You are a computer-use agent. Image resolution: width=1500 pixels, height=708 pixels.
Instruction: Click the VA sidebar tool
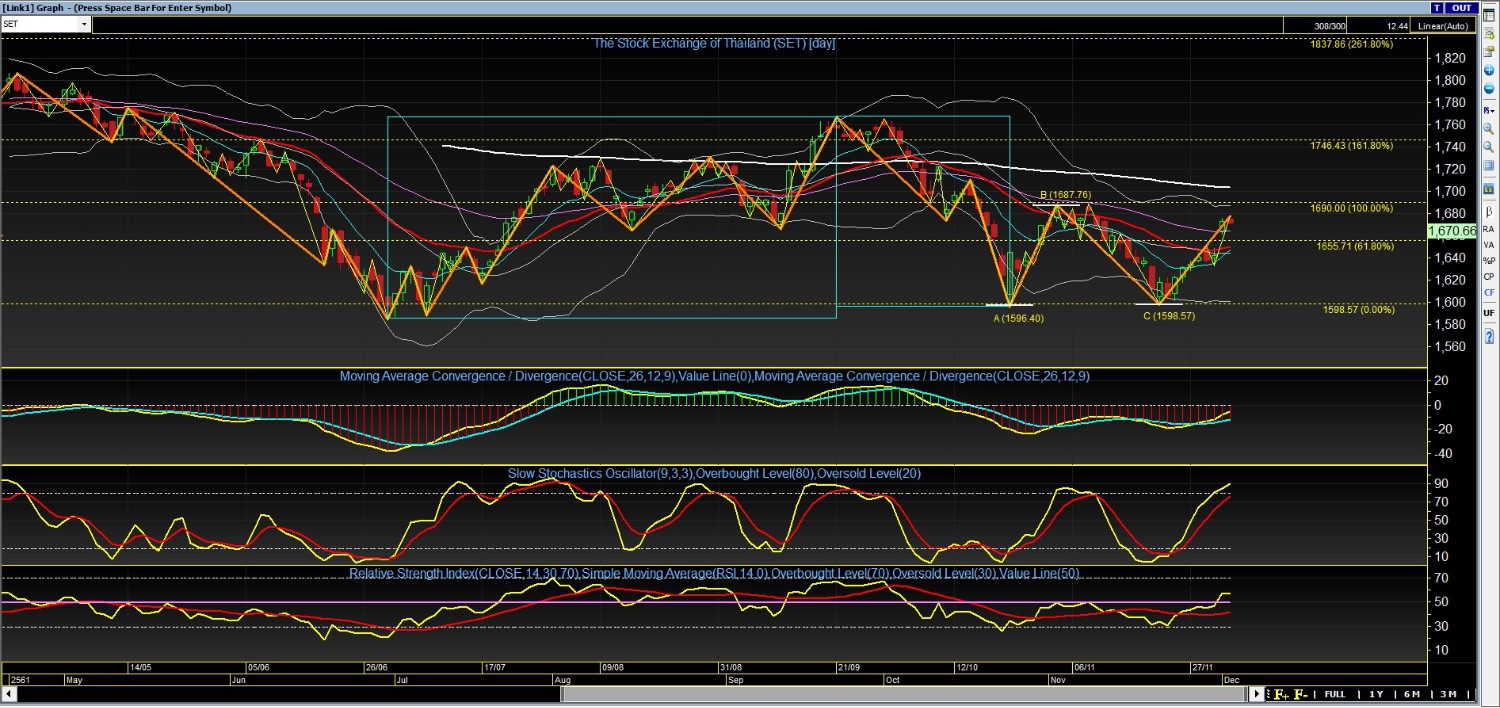coord(1489,245)
